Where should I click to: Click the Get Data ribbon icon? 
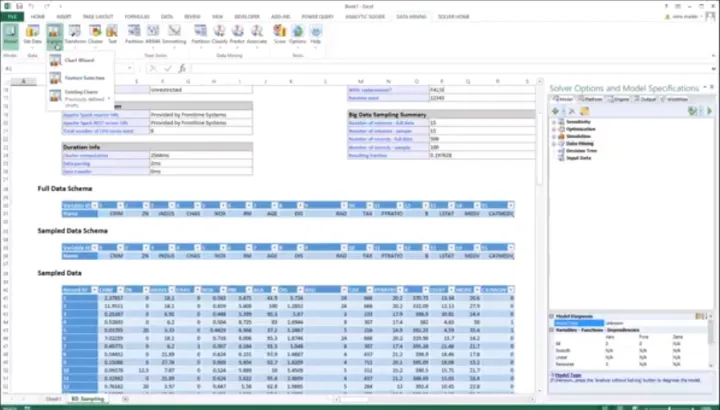coord(32,35)
